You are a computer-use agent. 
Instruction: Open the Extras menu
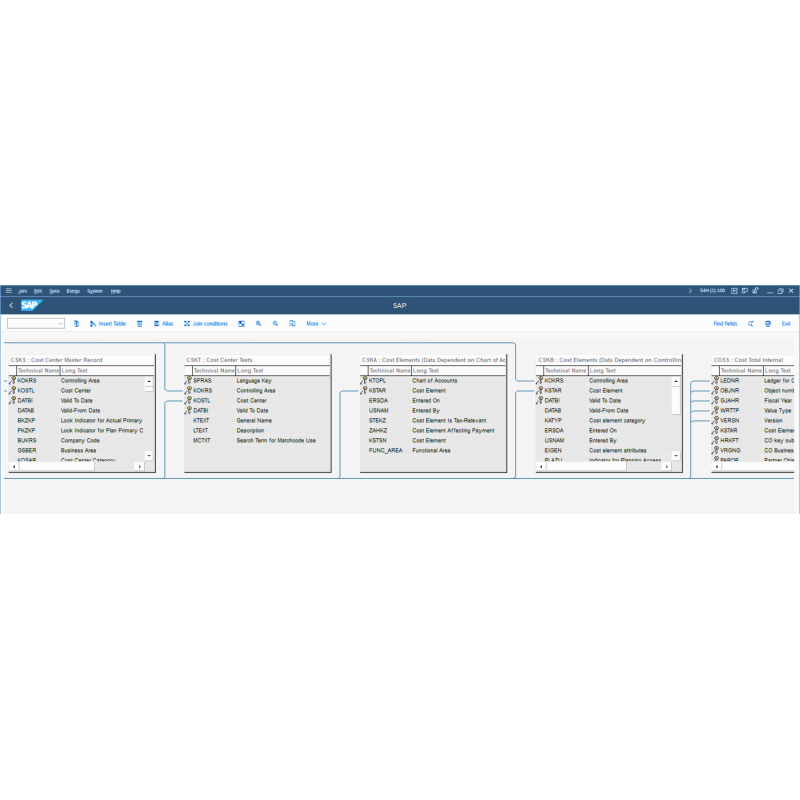(71, 291)
